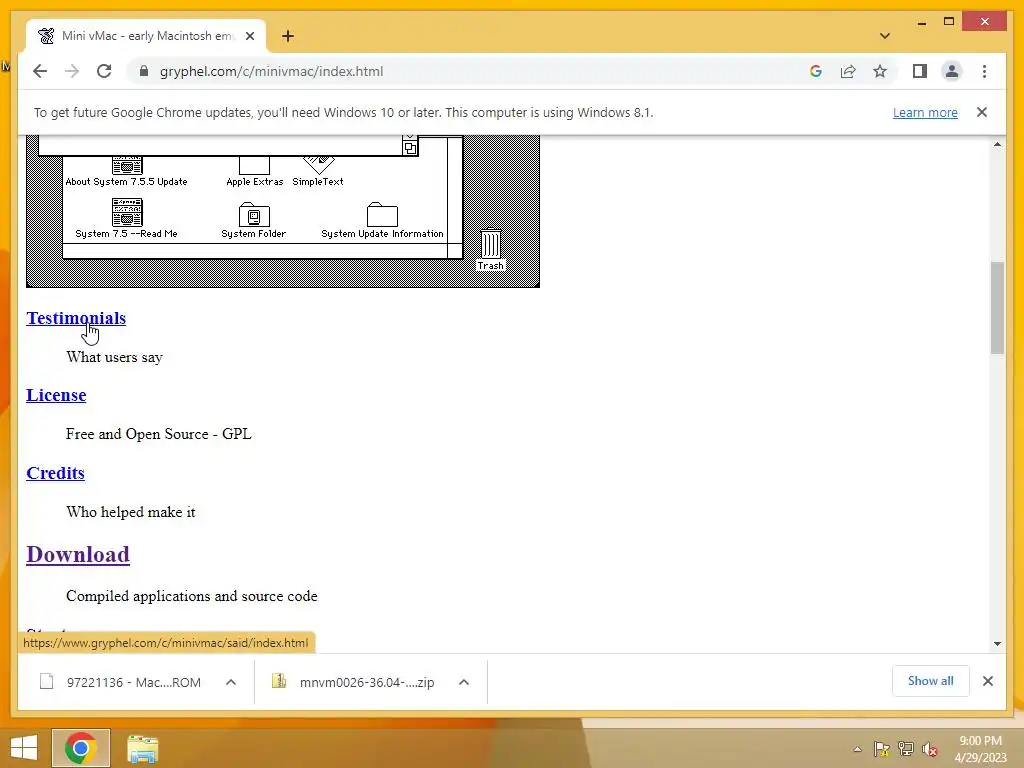
Task: Click the "What users say" text
Action: click(x=114, y=357)
